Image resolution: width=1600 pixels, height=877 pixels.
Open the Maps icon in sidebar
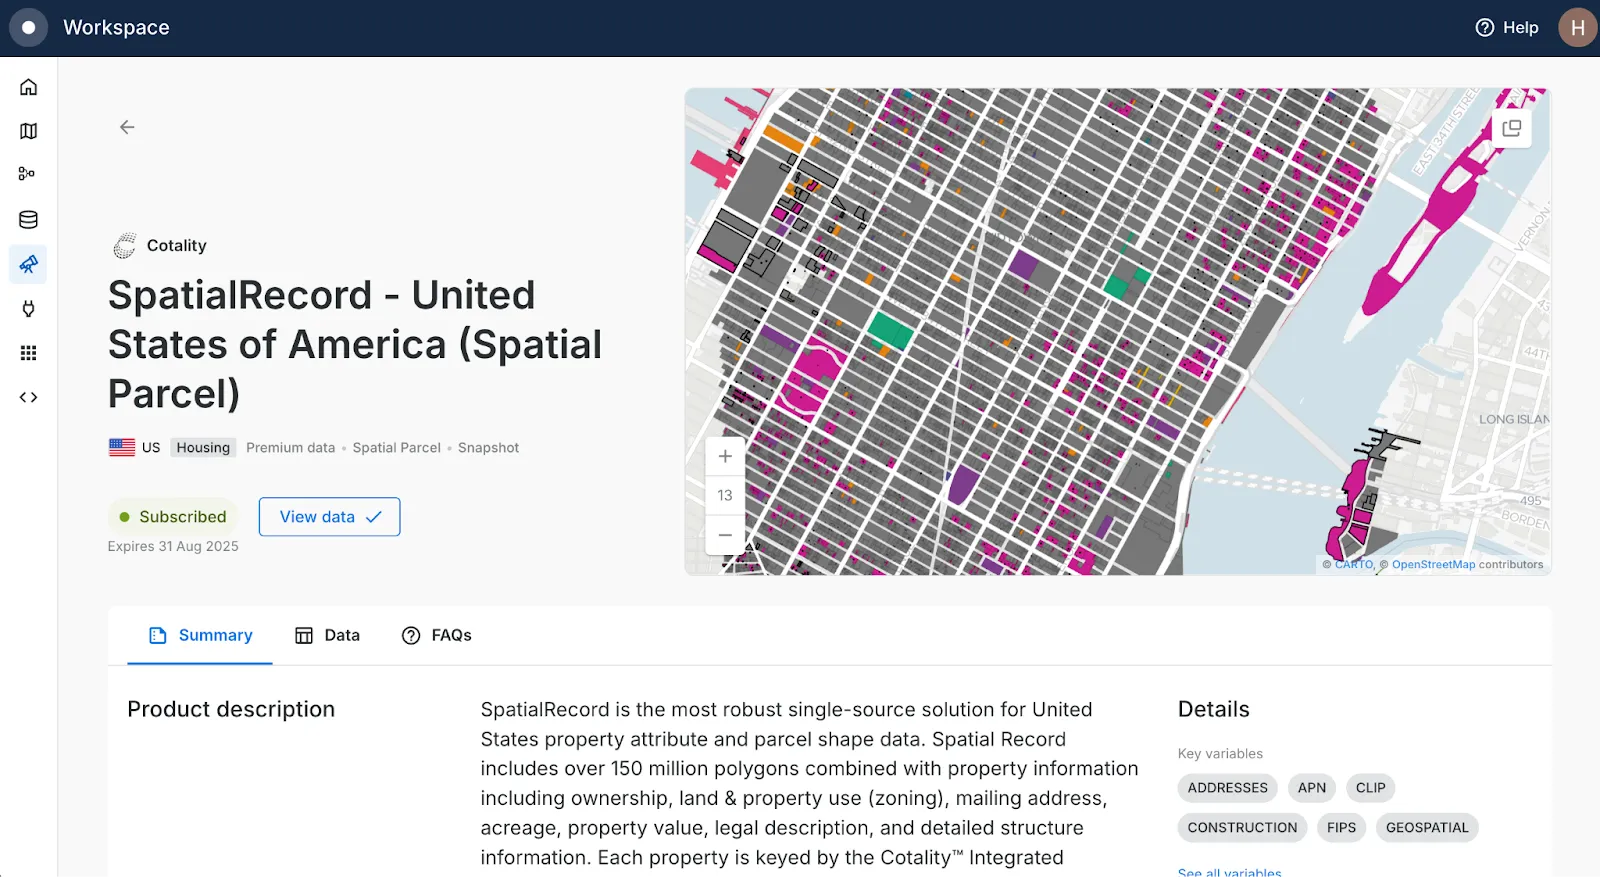[28, 131]
